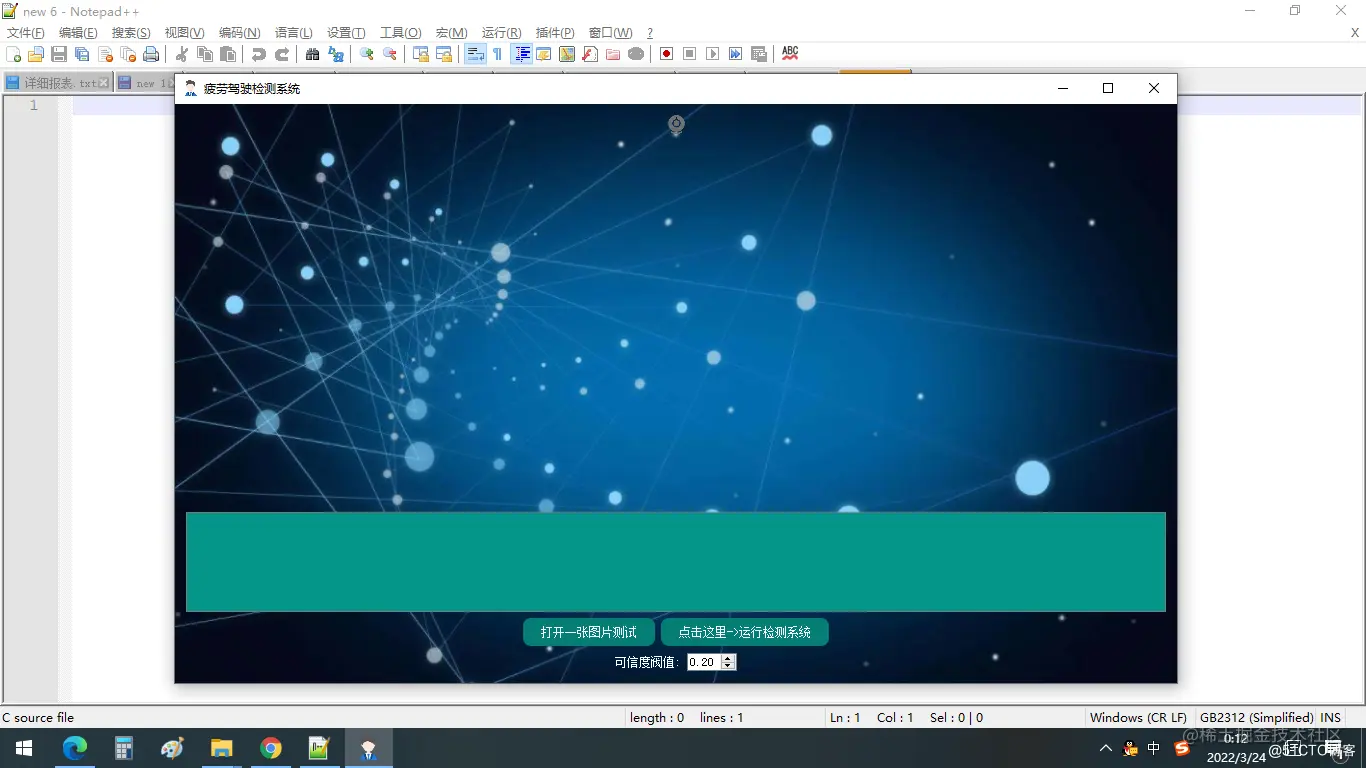The height and width of the screenshot is (768, 1366).
Task: Close current document toolbar icon
Action: [105, 54]
